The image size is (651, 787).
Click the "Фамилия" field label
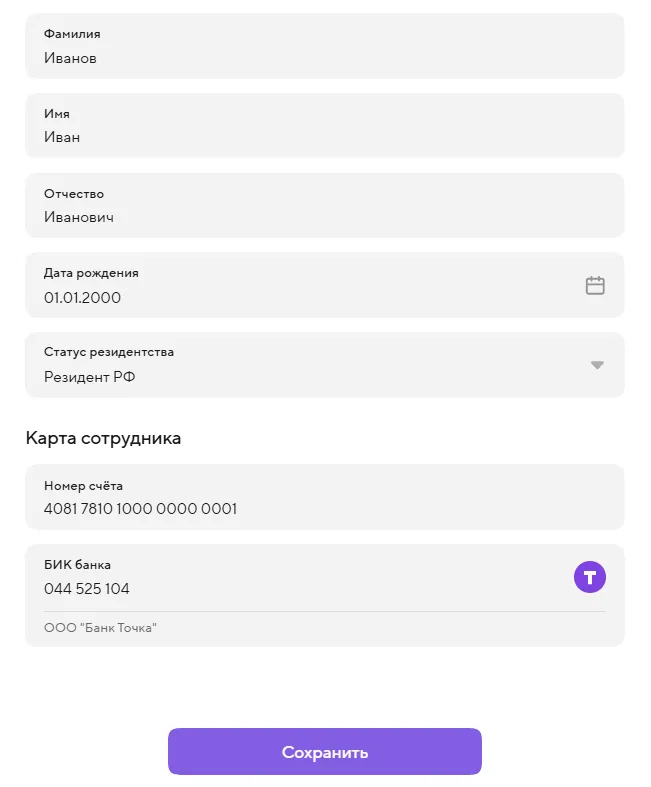click(x=72, y=34)
